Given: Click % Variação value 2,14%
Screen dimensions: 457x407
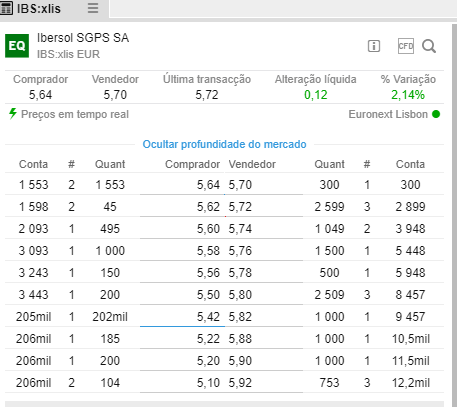Looking at the screenshot, I should tap(408, 95).
